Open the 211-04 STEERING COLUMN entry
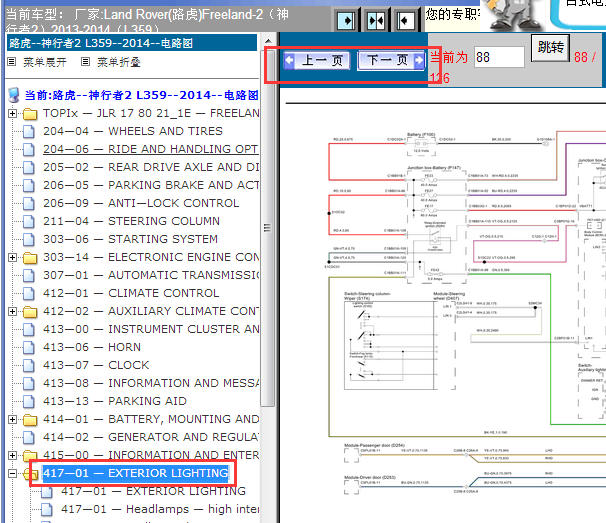The height and width of the screenshot is (523, 606). (131, 221)
